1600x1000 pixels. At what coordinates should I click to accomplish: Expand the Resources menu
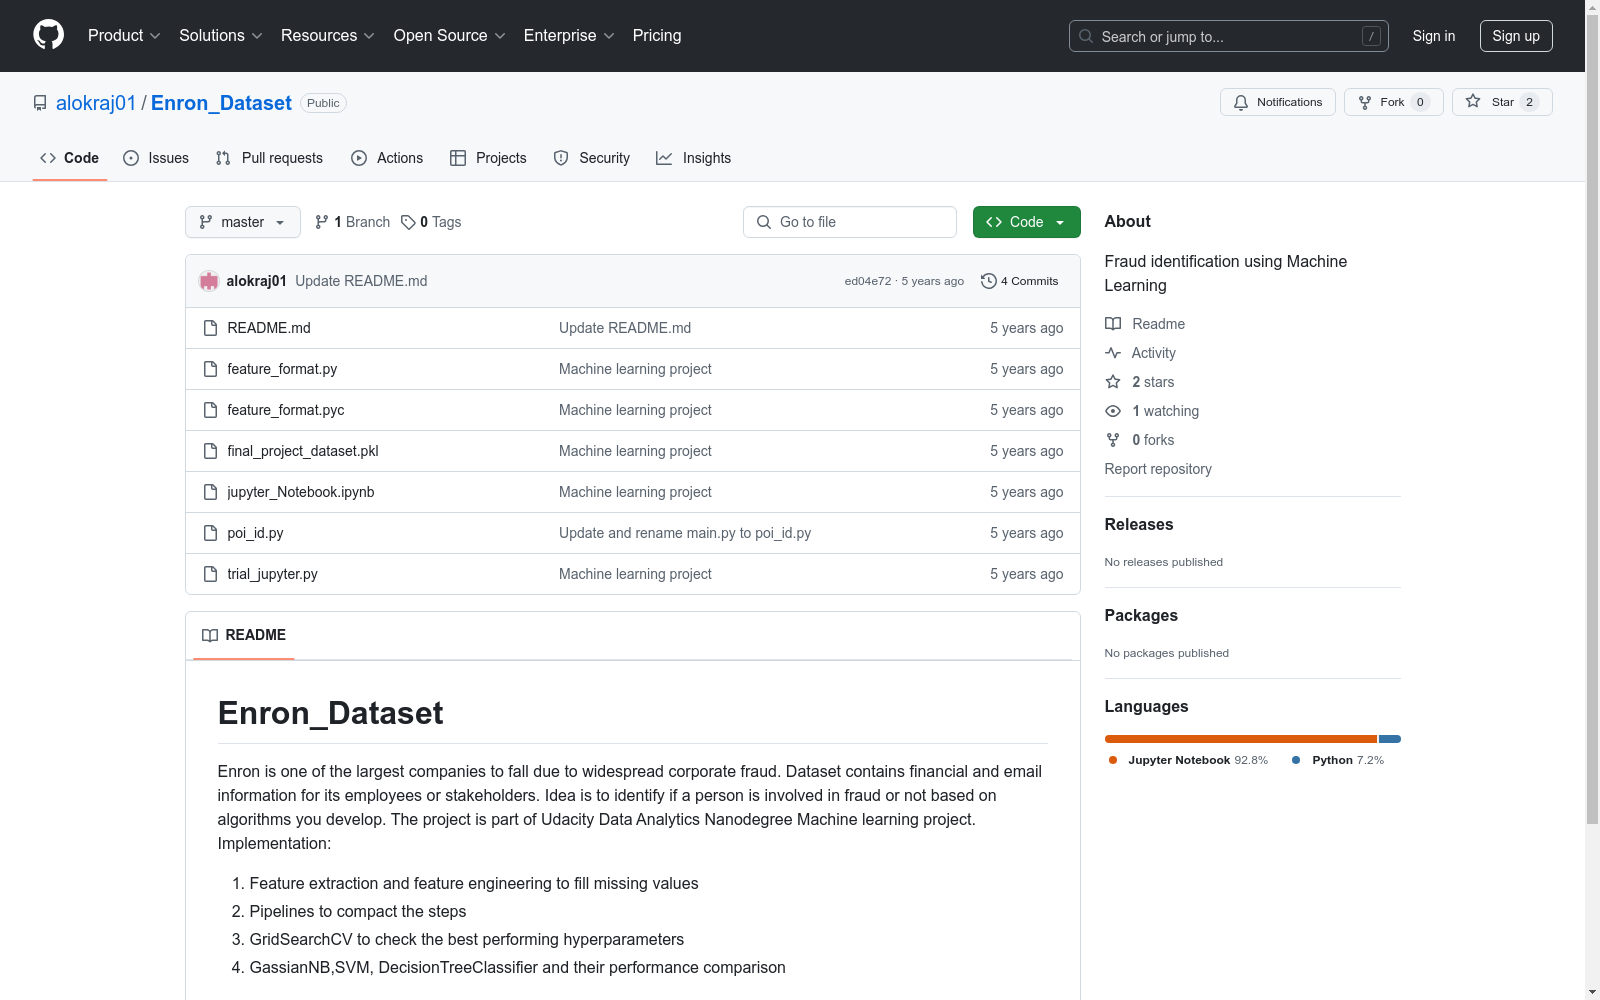tap(328, 35)
